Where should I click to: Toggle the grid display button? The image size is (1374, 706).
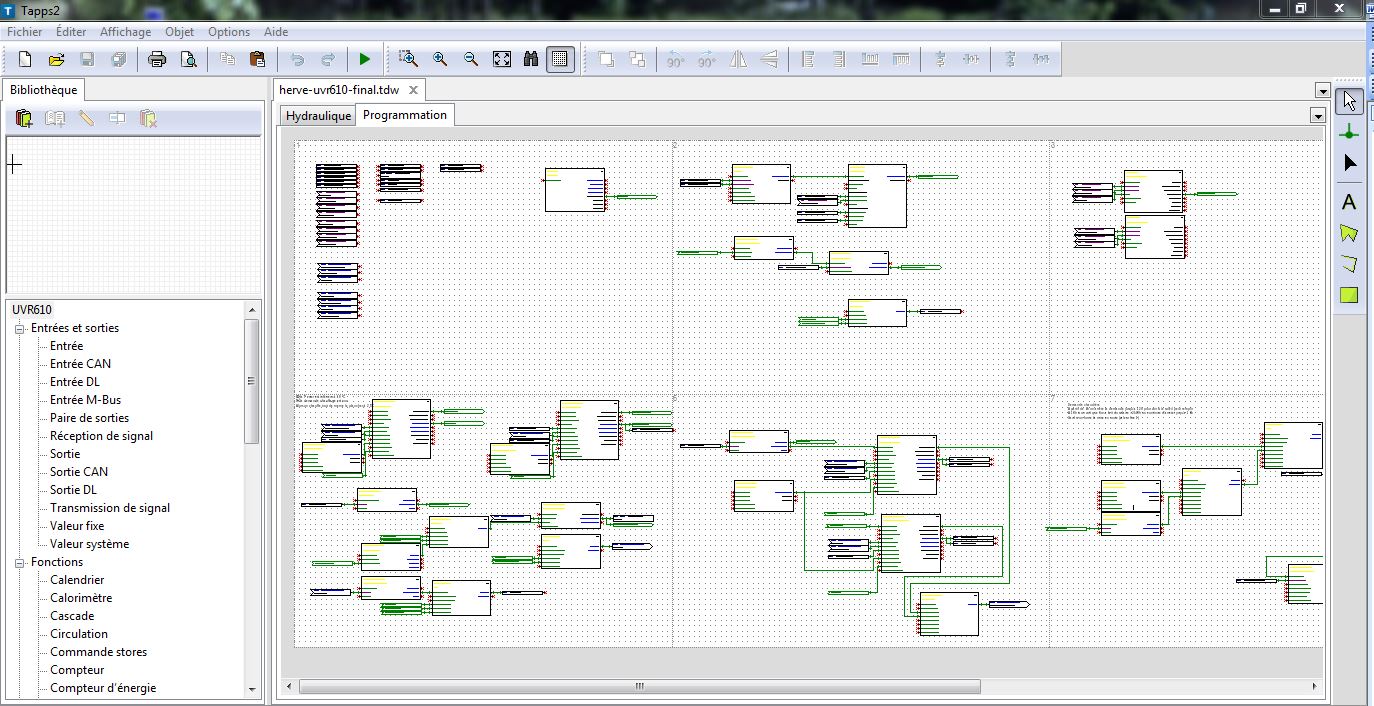[560, 60]
